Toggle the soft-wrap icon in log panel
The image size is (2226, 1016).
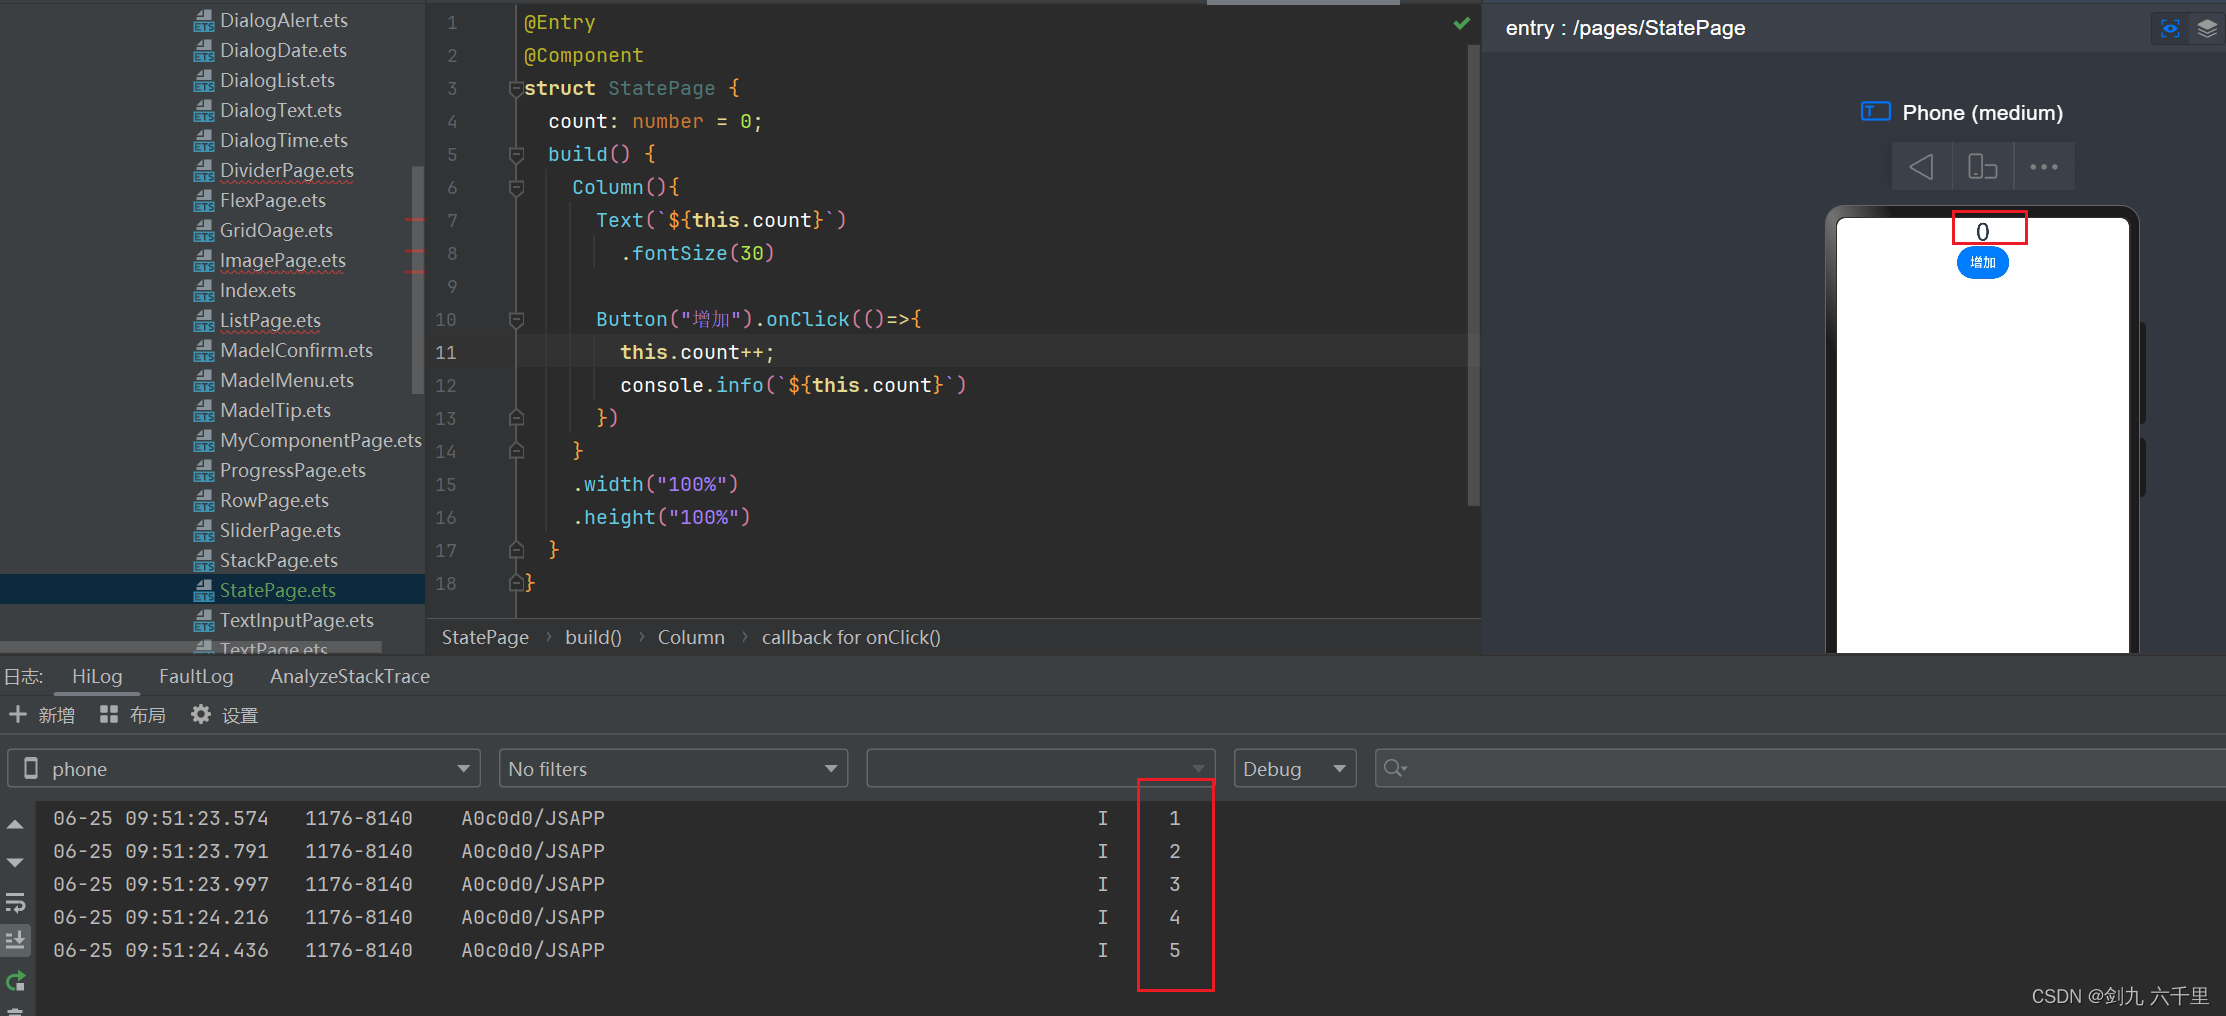tap(15, 903)
